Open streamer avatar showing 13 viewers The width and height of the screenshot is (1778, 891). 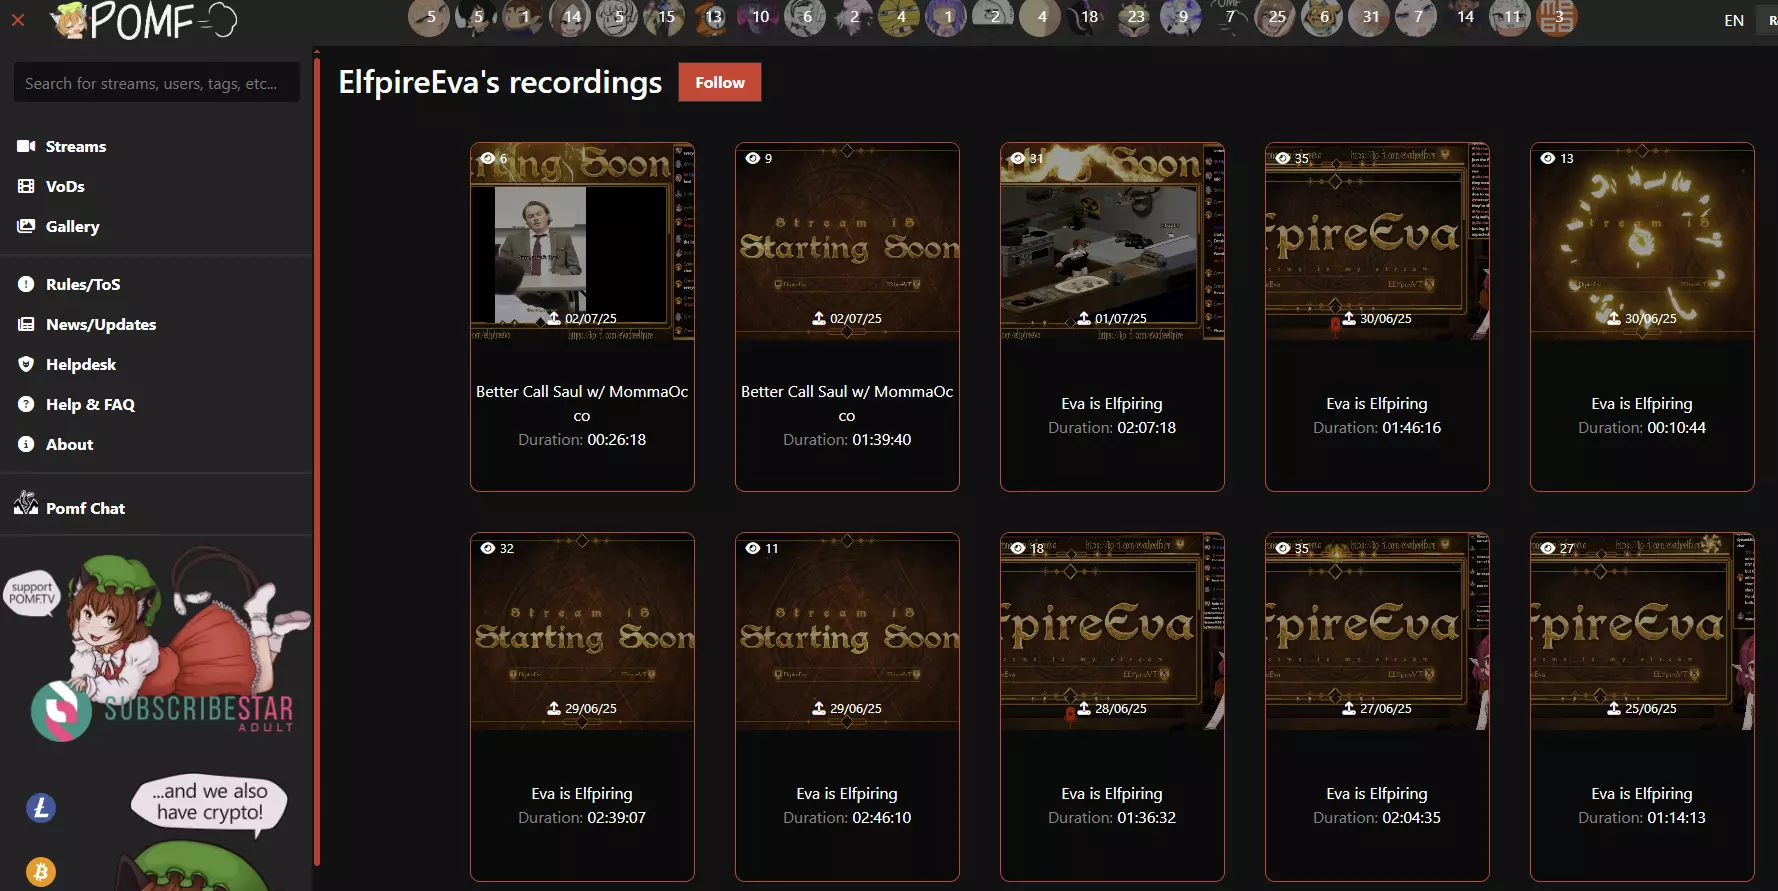(711, 16)
